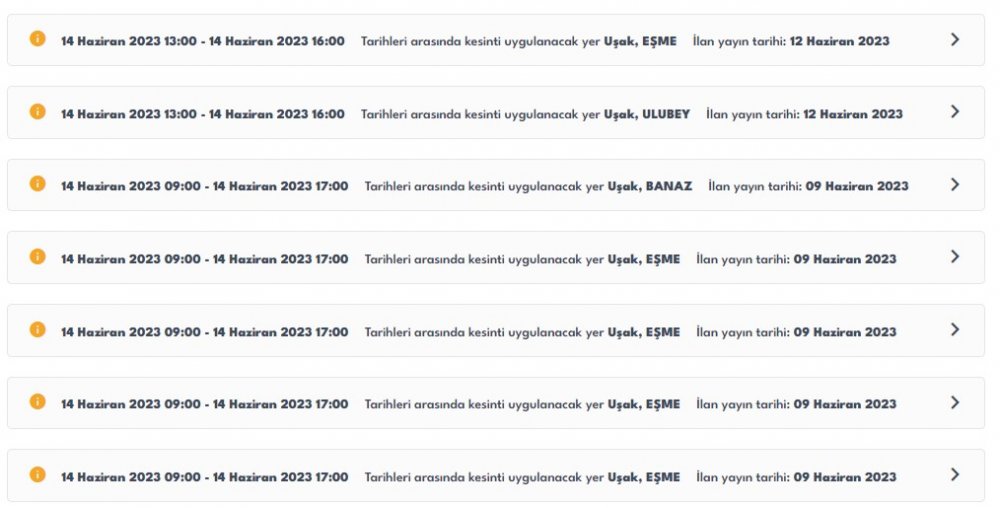The height and width of the screenshot is (508, 1000).
Task: Click the chevron on the bottom outage row
Action: coord(955,475)
